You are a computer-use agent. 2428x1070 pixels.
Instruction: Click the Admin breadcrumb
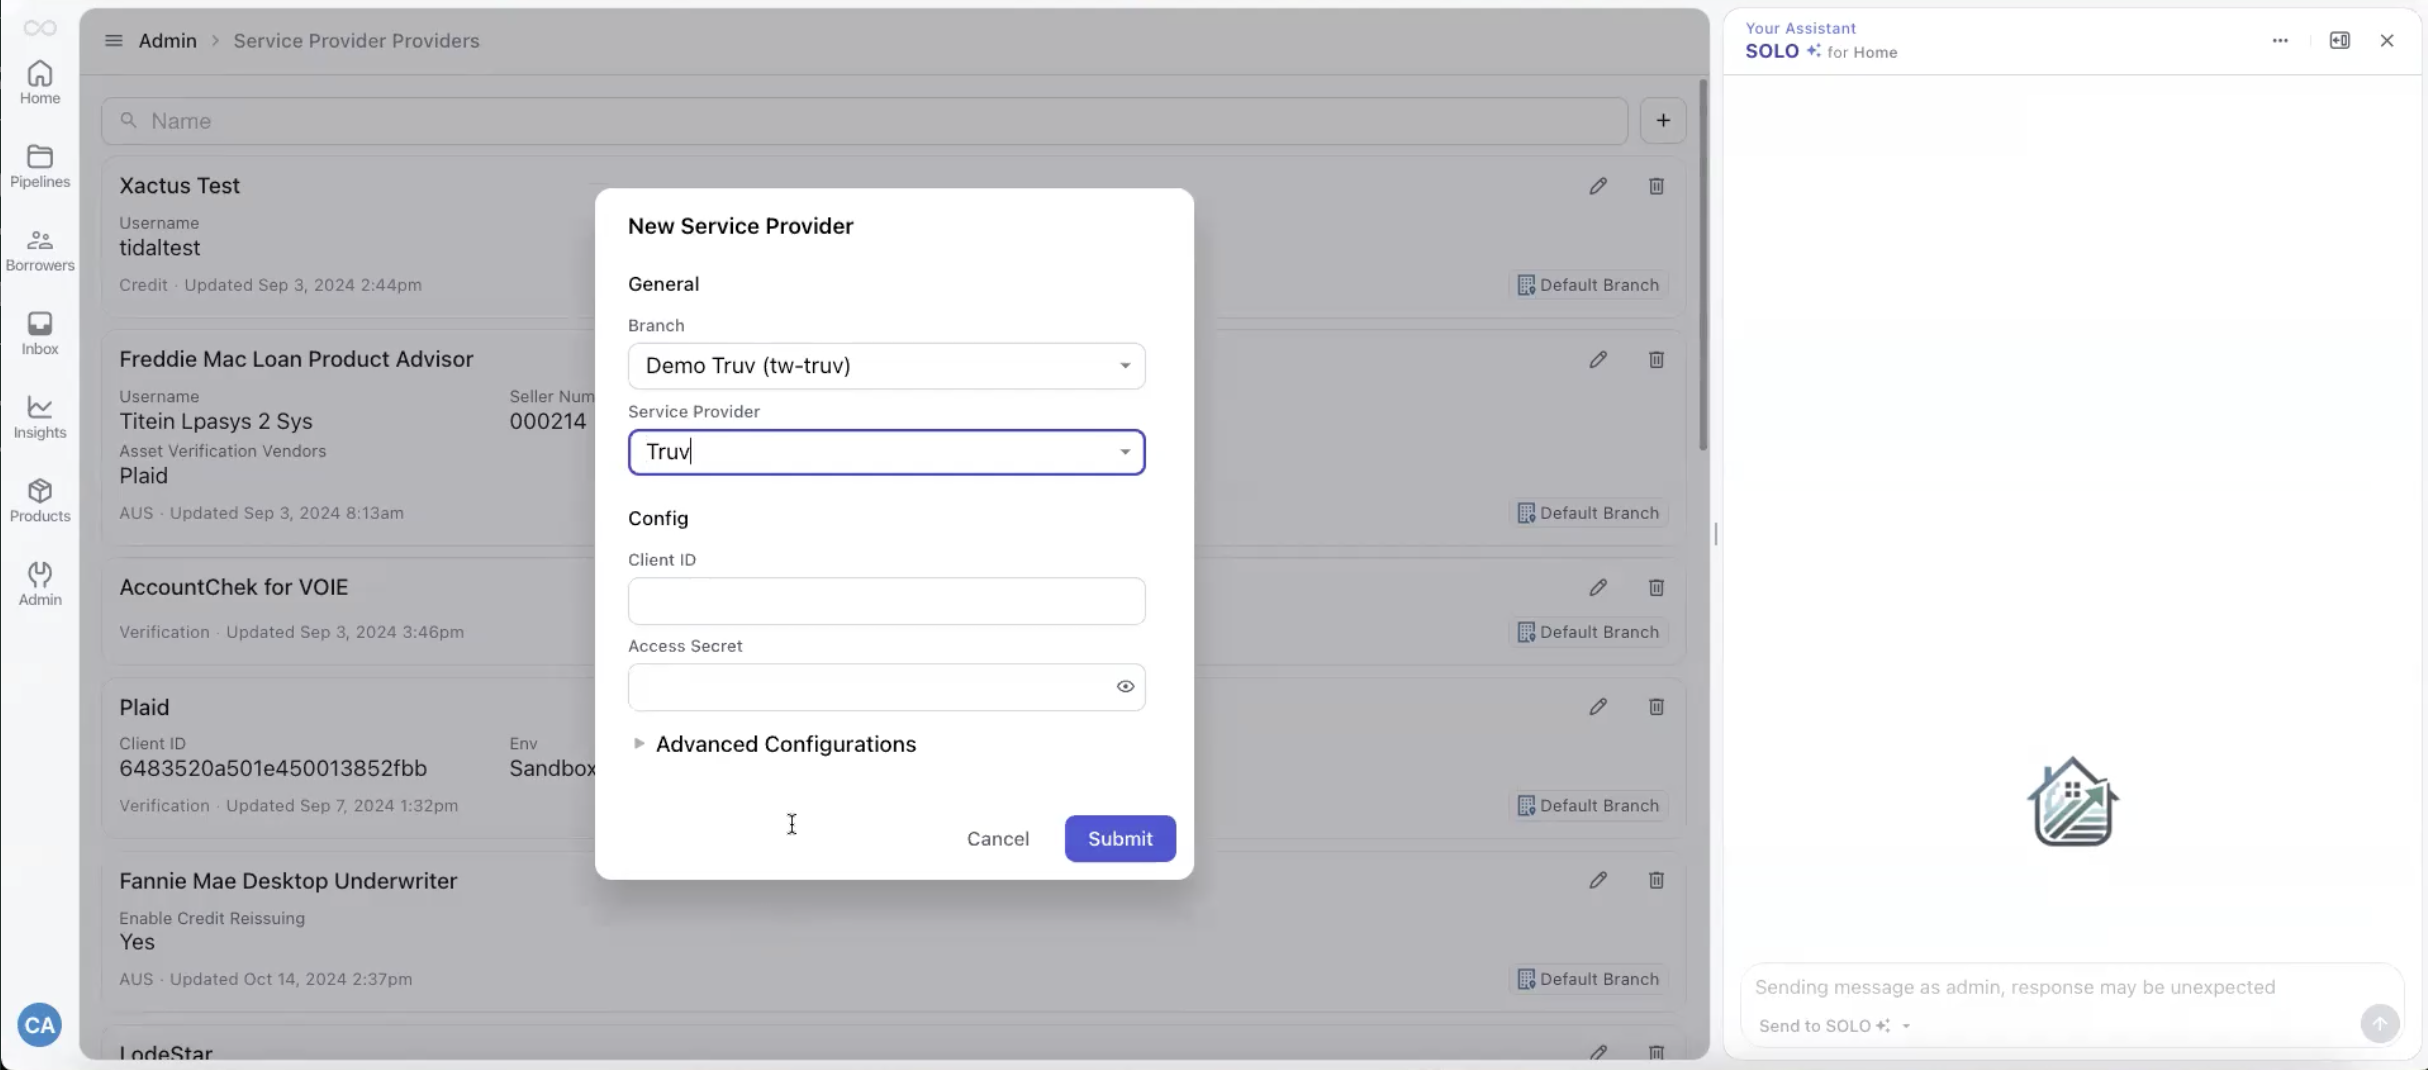click(x=167, y=40)
